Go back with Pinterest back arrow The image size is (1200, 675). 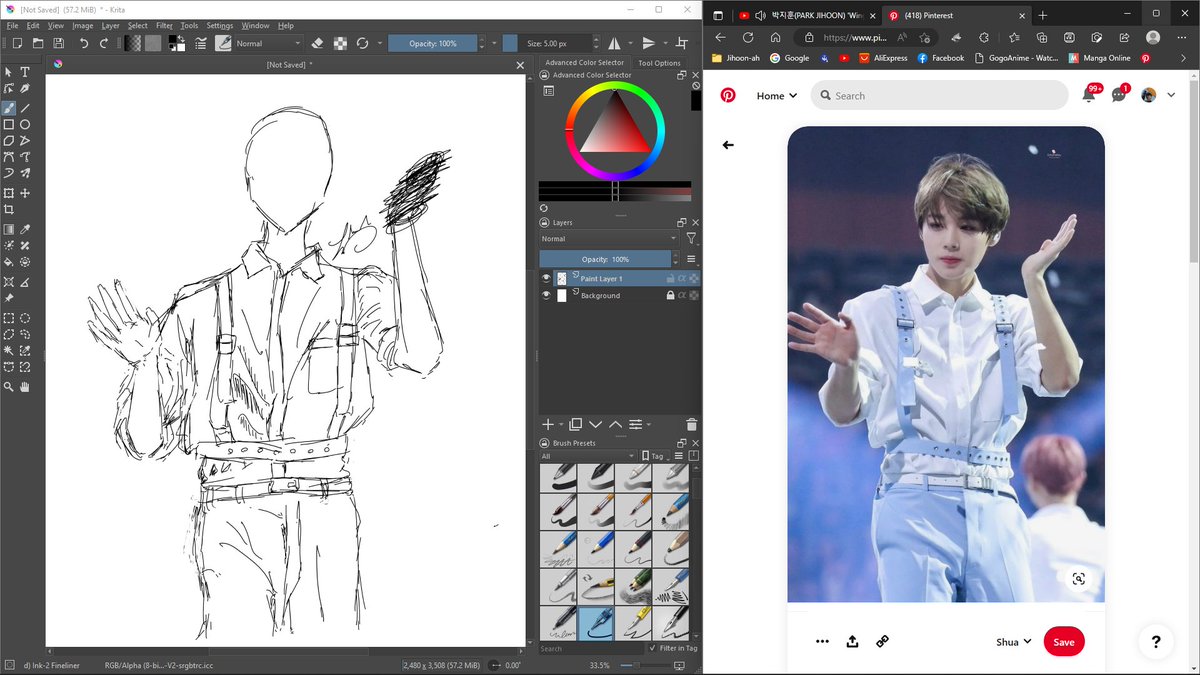(x=728, y=145)
